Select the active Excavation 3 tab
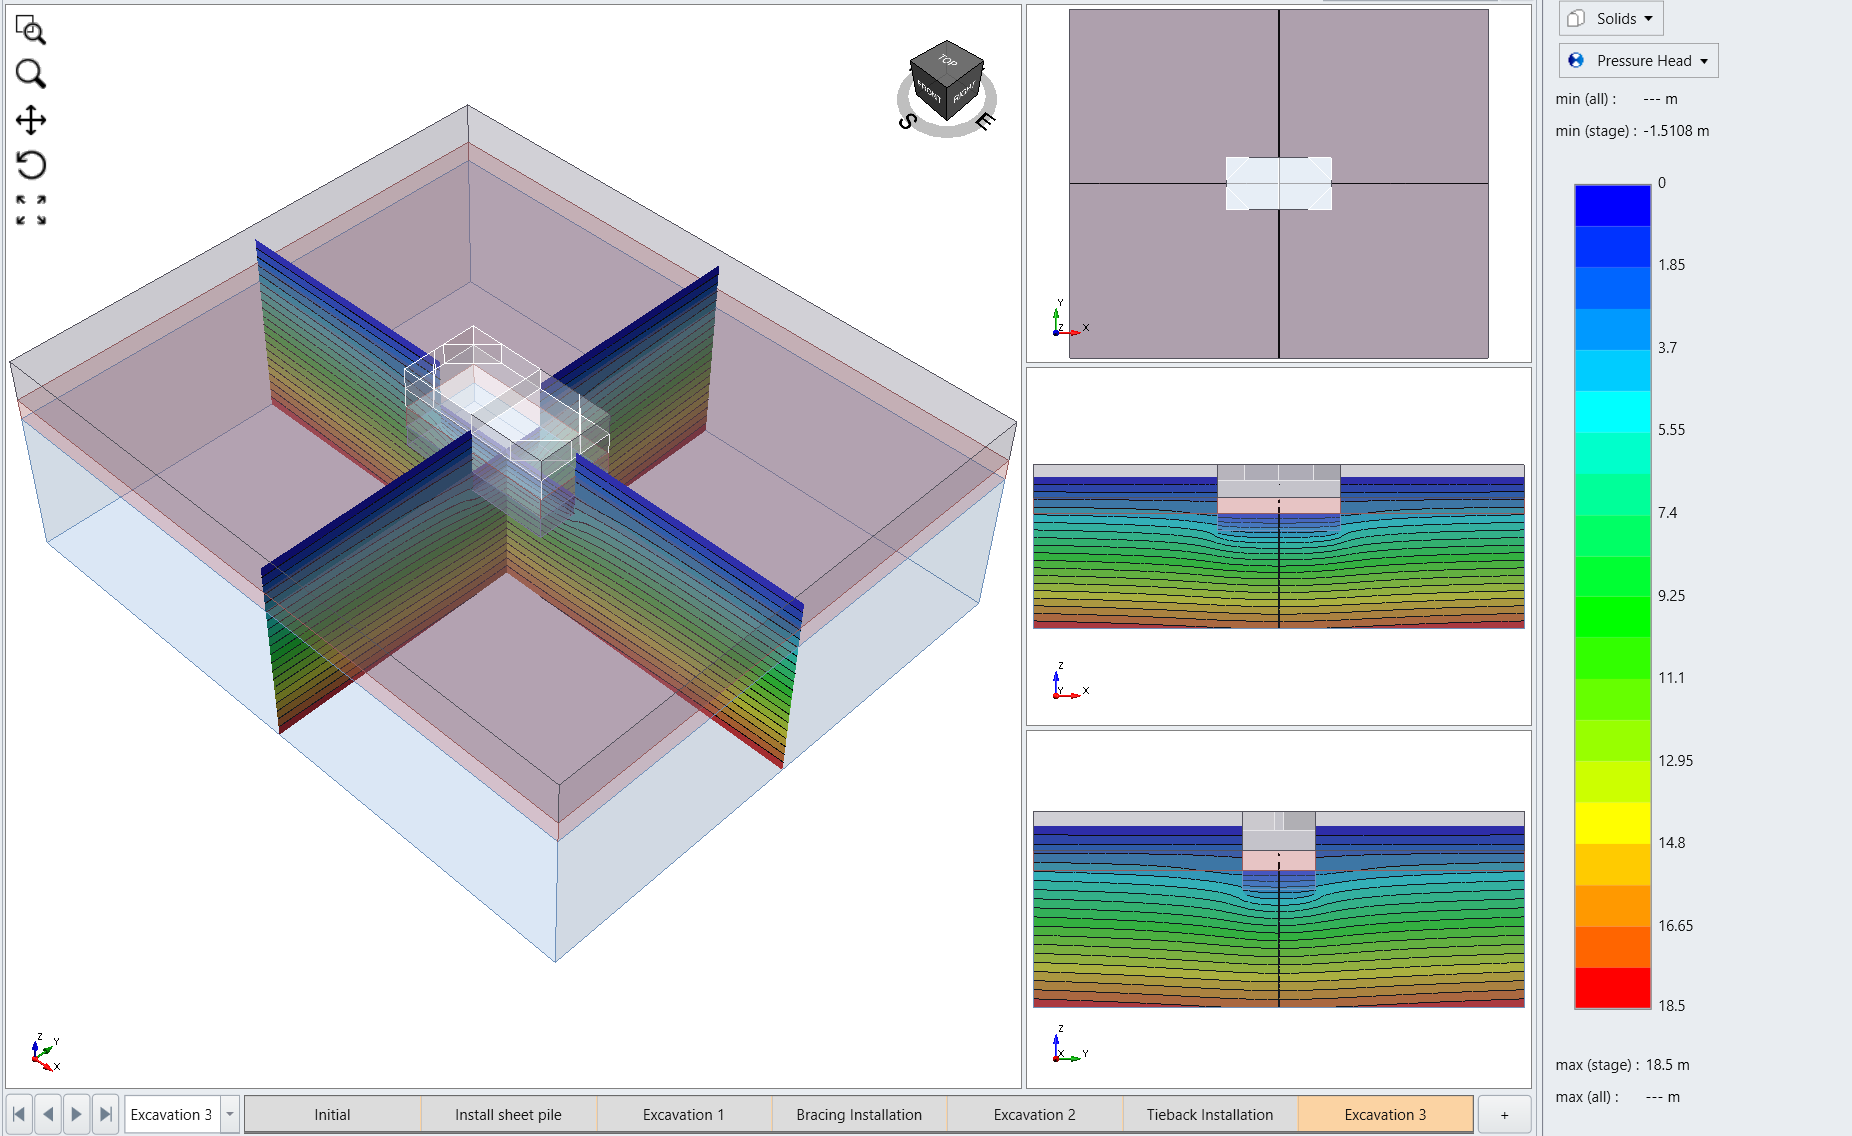Image resolution: width=1852 pixels, height=1136 pixels. pos(1385,1114)
